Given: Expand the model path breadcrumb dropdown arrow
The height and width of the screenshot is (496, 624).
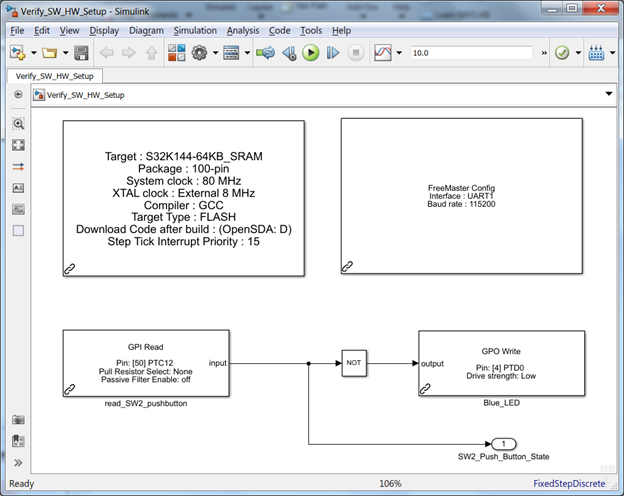Looking at the screenshot, I should coord(608,94).
